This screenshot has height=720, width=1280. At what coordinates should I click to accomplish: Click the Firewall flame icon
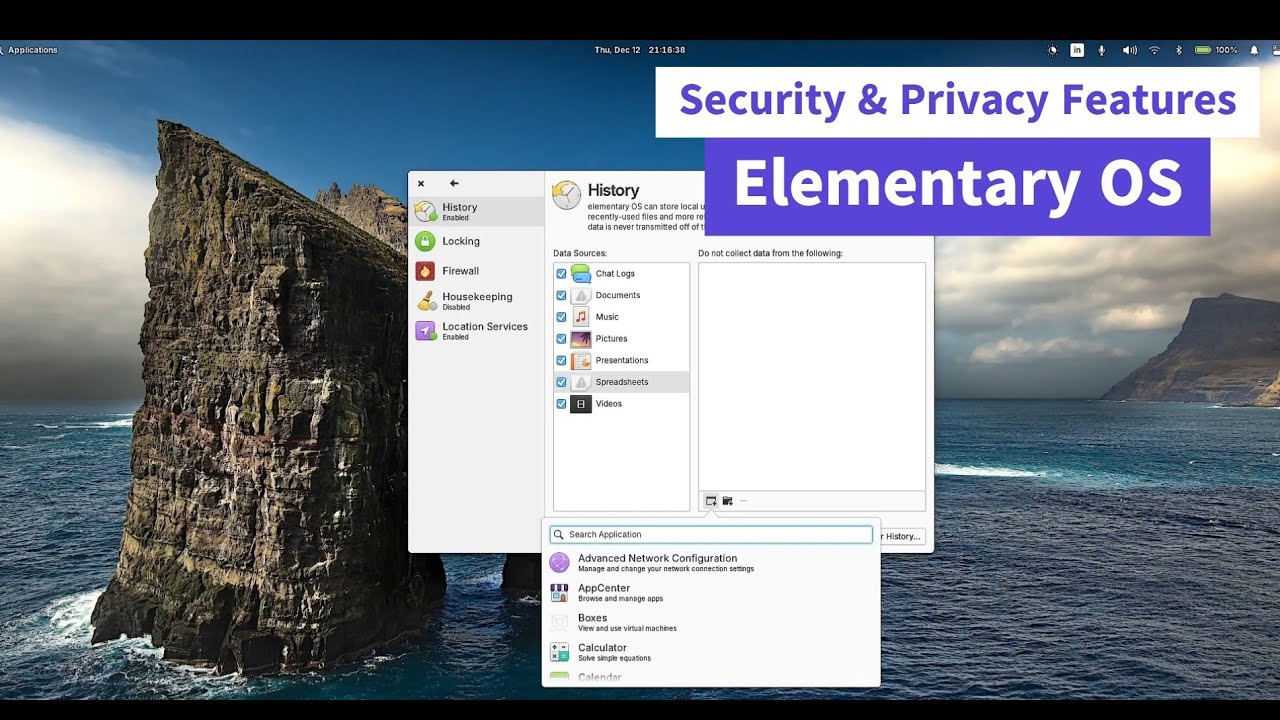click(425, 271)
